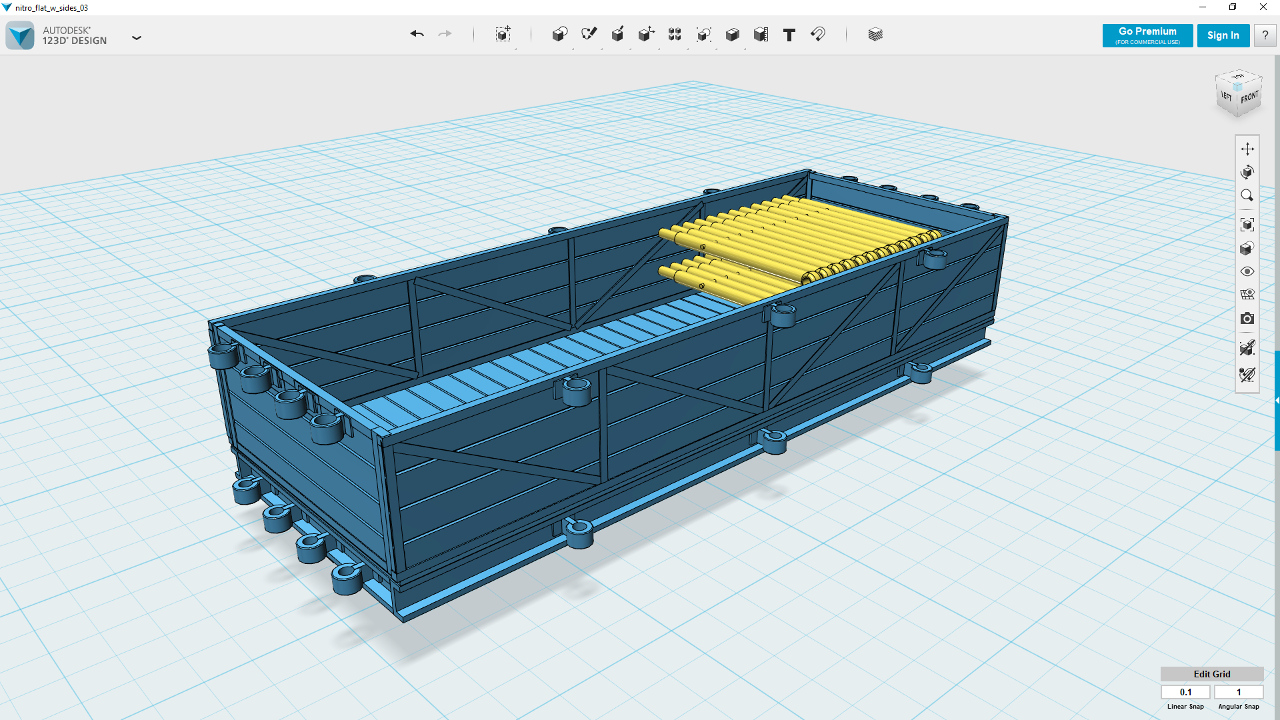Select the Text tool
The height and width of the screenshot is (720, 1280).
(789, 34)
